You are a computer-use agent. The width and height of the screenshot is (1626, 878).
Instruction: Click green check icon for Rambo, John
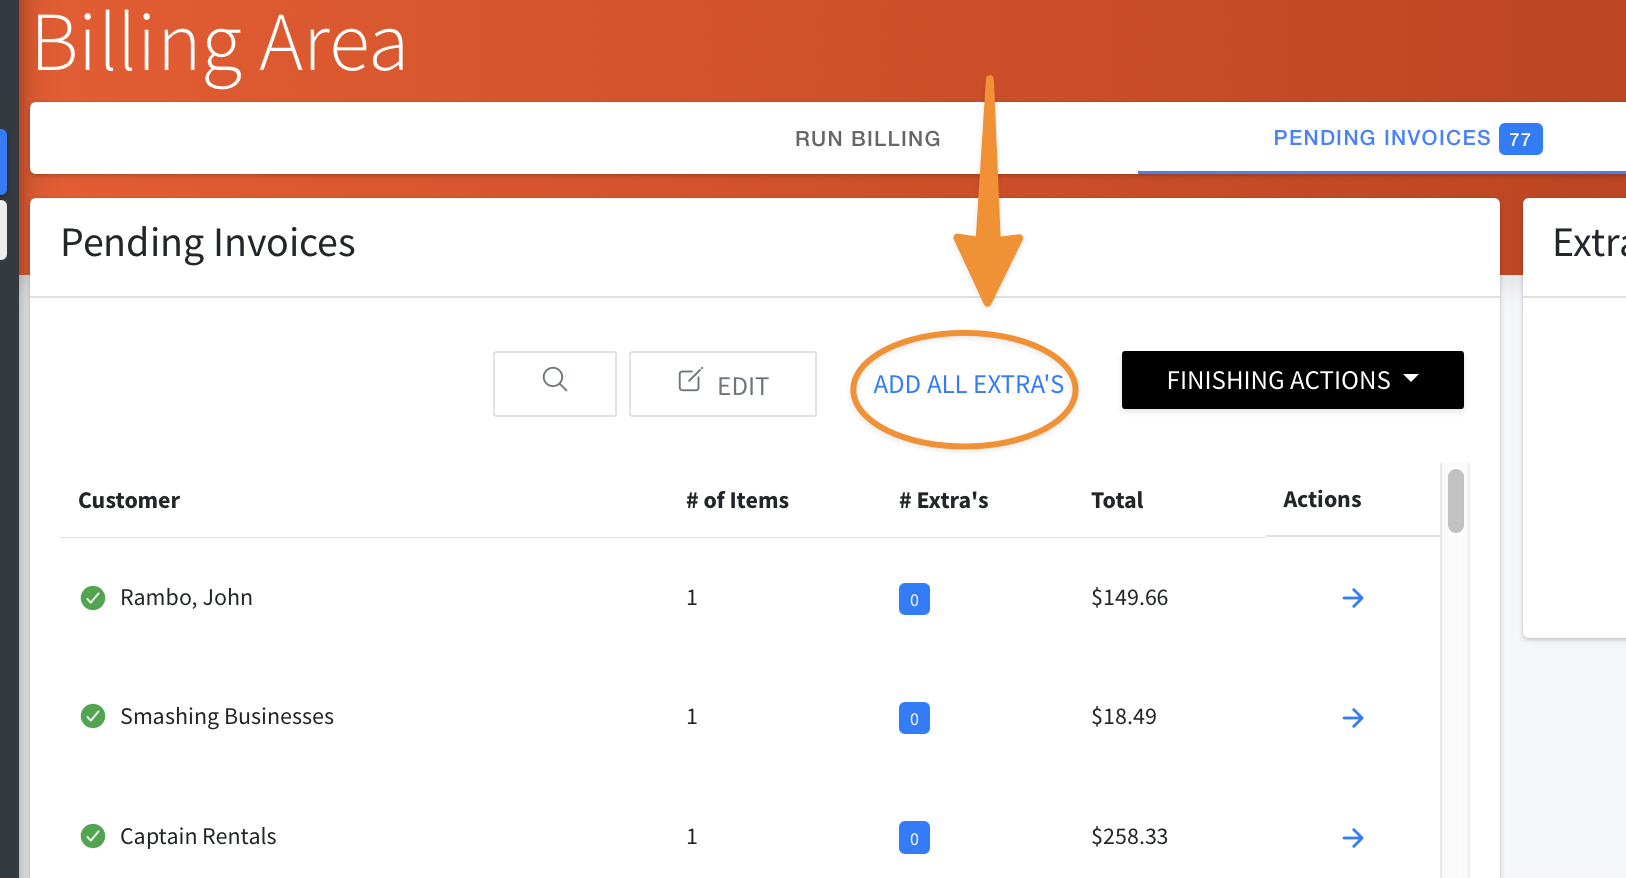coord(93,598)
